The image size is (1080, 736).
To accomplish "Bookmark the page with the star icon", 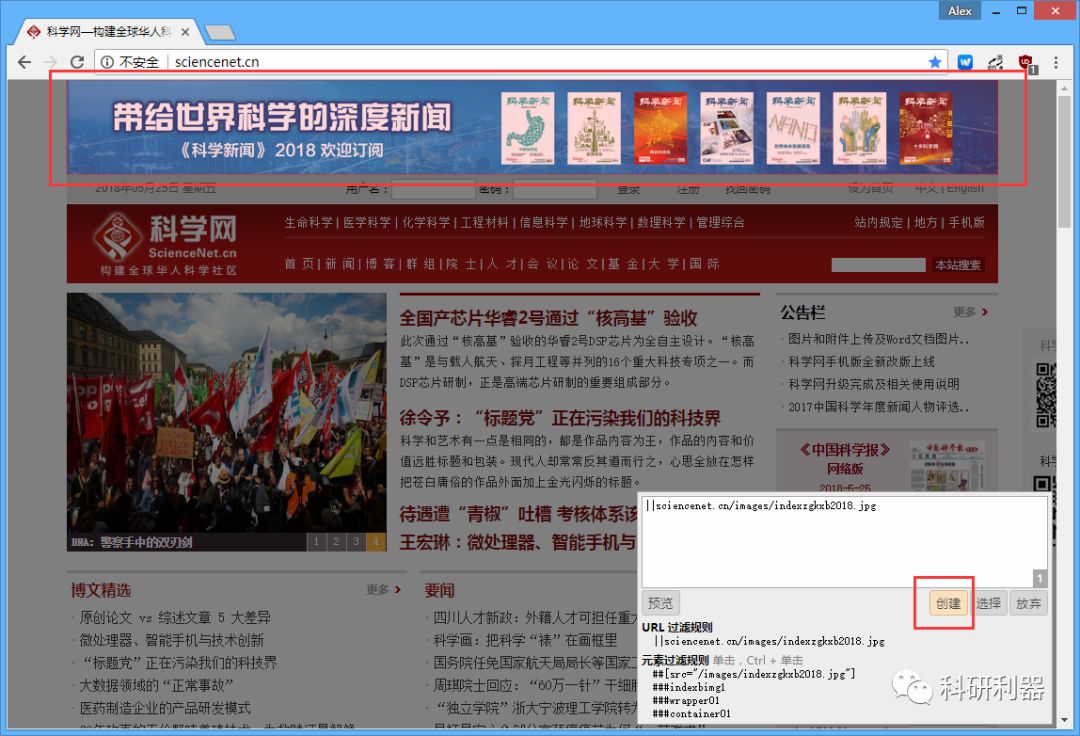I will point(935,62).
